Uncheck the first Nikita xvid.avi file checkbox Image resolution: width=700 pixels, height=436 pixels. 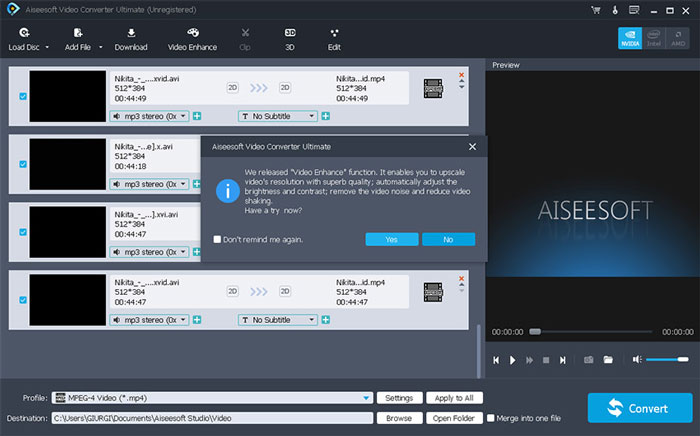(x=23, y=96)
